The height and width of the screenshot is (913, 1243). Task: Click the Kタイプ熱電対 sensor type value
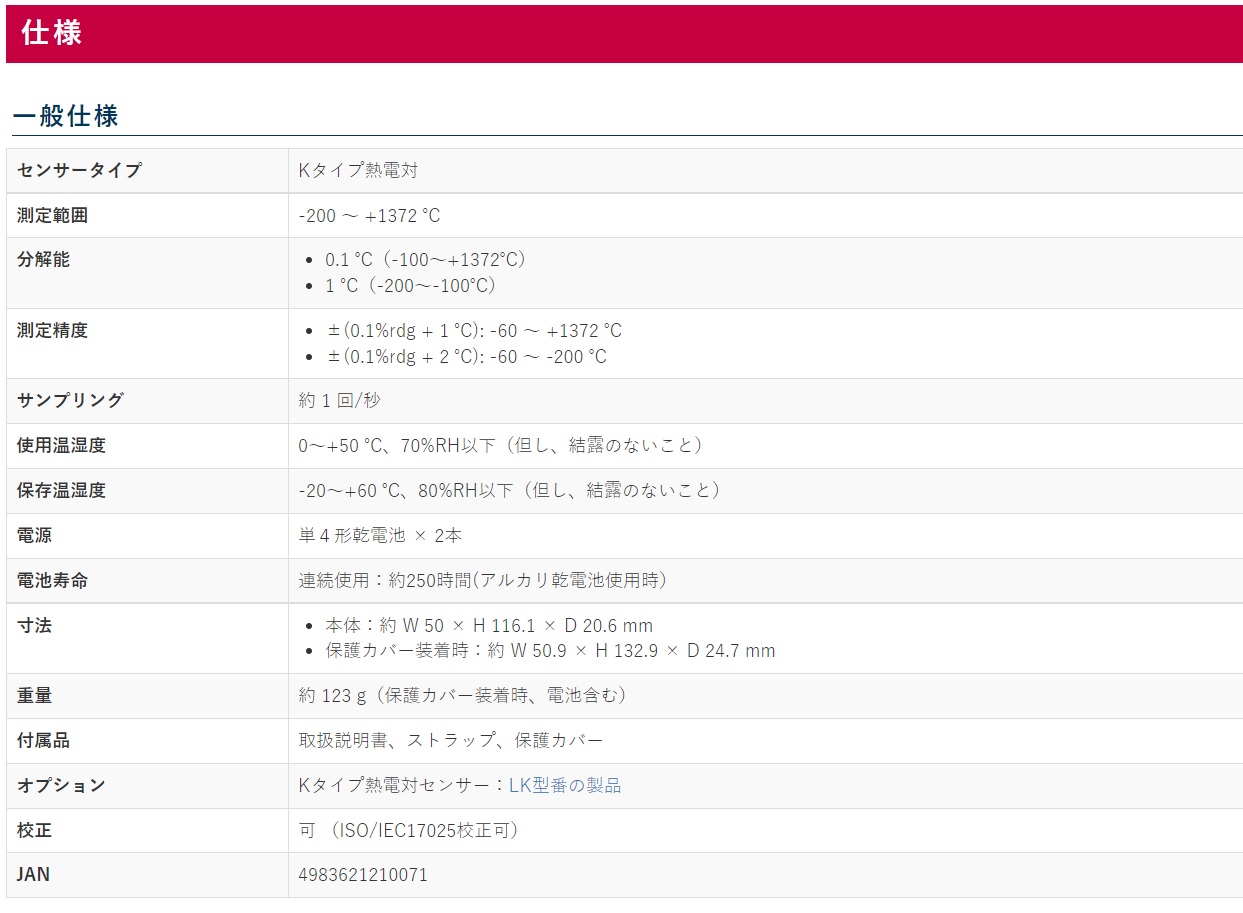(358, 170)
